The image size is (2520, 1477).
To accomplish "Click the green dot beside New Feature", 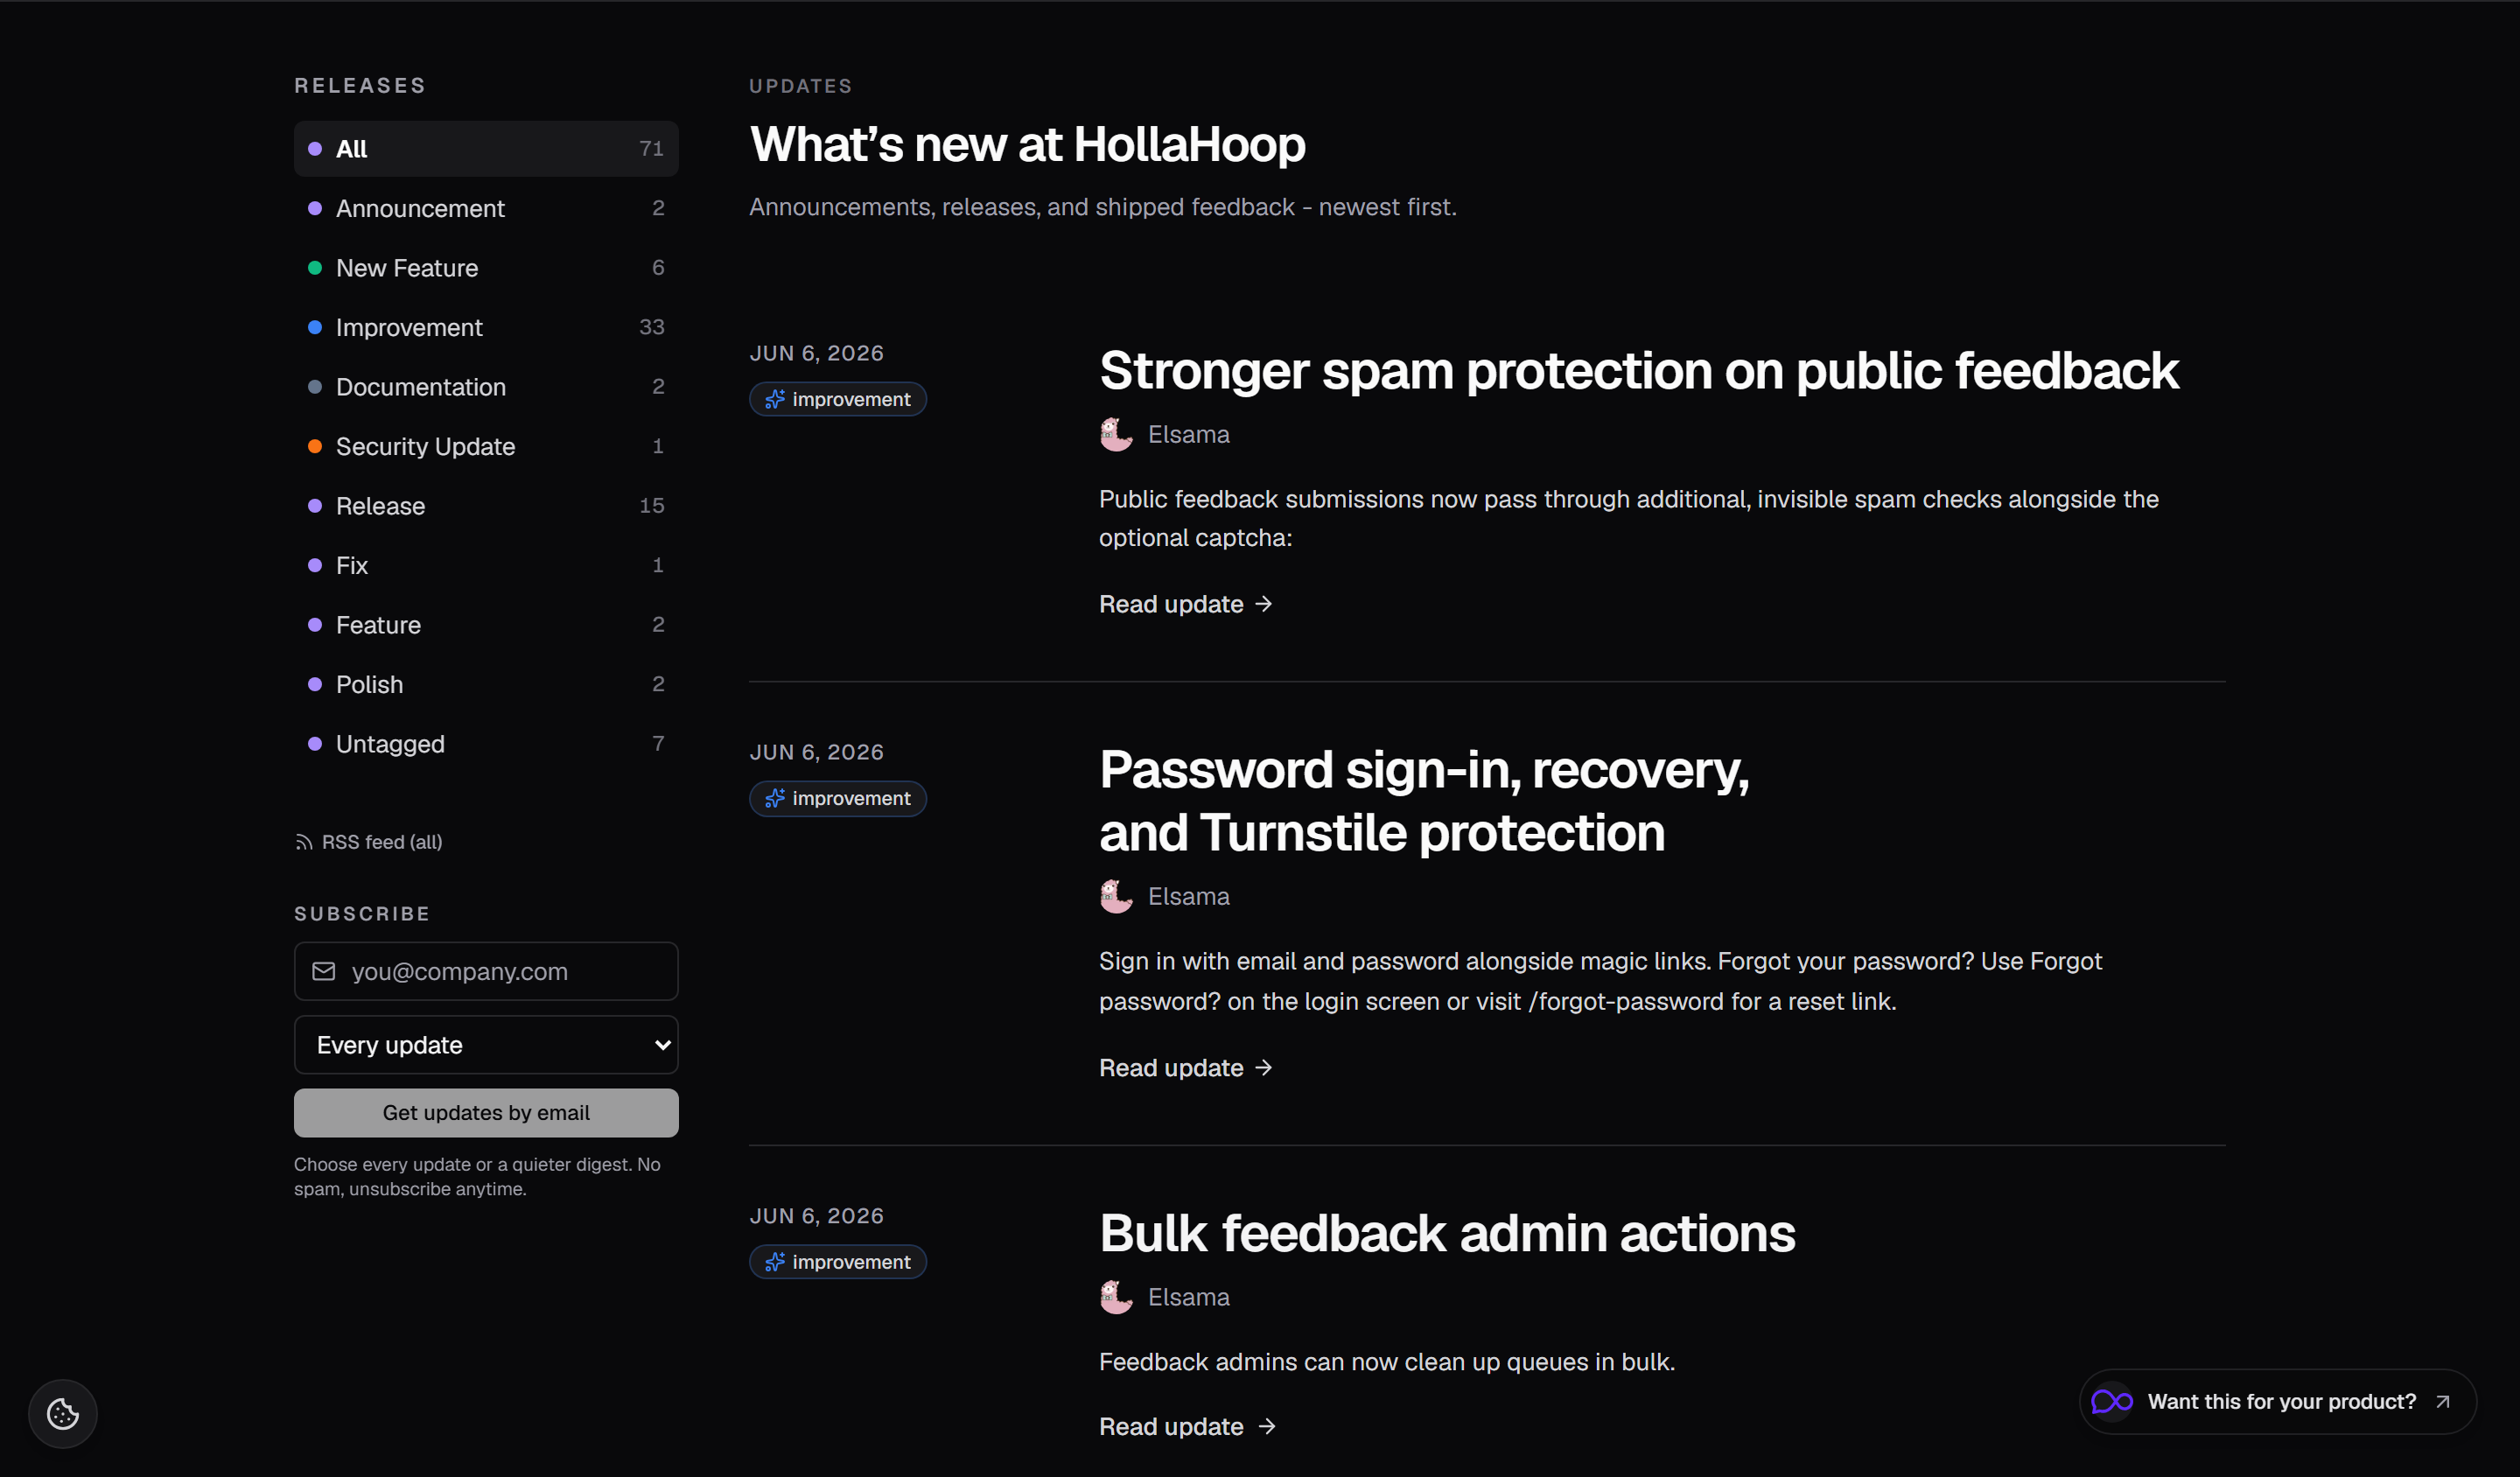I will [x=315, y=268].
